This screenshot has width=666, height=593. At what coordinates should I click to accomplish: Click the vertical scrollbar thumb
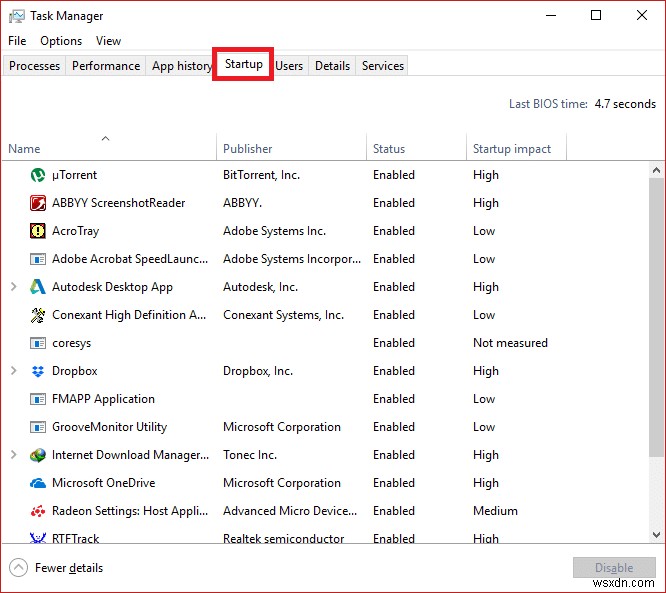tap(656, 318)
